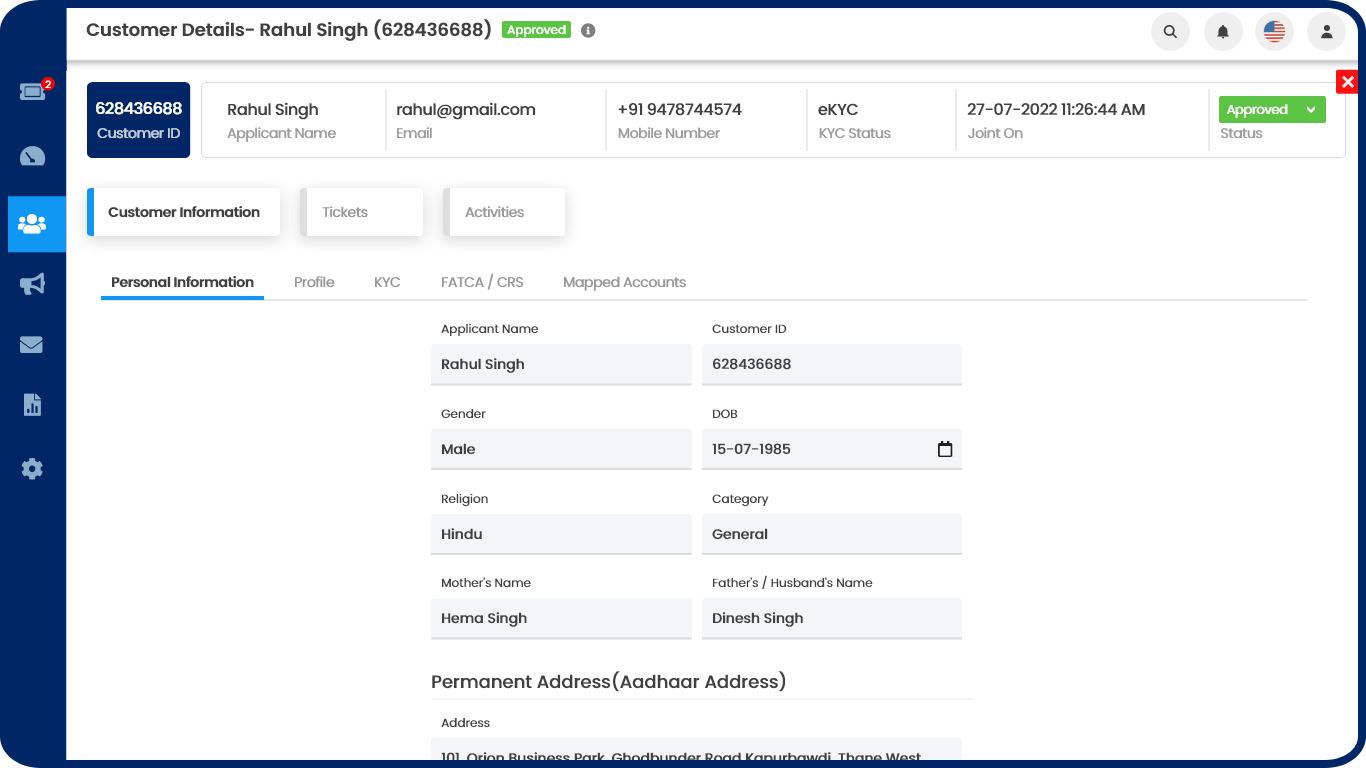Select the Mapped Accounts sub-tab
Image resolution: width=1366 pixels, height=768 pixels.
624,282
